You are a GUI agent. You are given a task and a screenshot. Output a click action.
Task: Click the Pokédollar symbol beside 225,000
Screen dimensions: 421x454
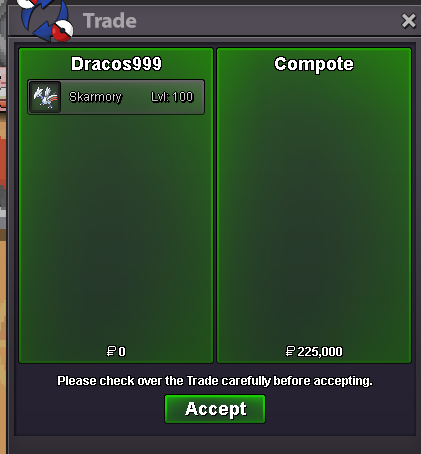[290, 351]
